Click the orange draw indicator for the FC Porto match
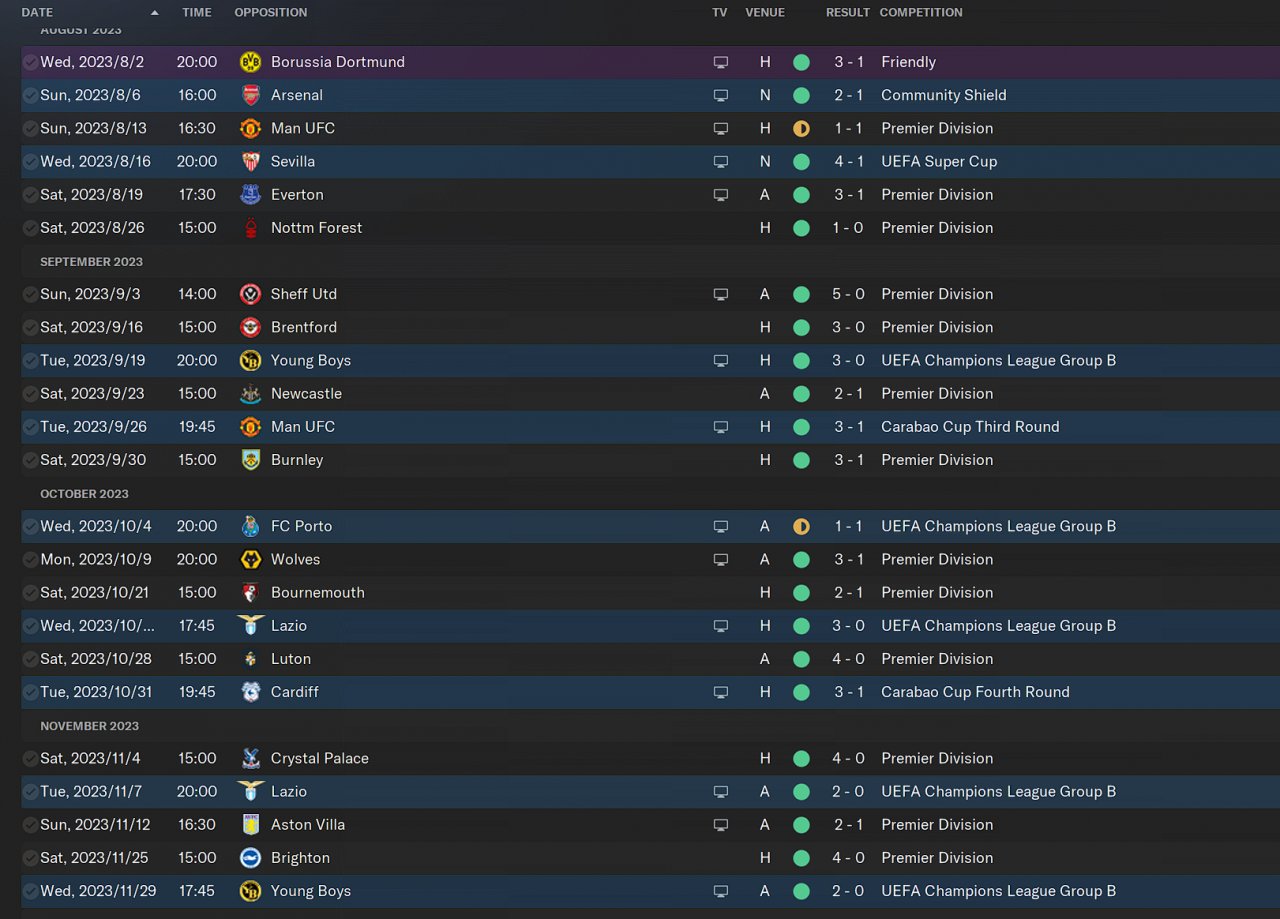Screen dimensions: 1280x919 [801, 526]
